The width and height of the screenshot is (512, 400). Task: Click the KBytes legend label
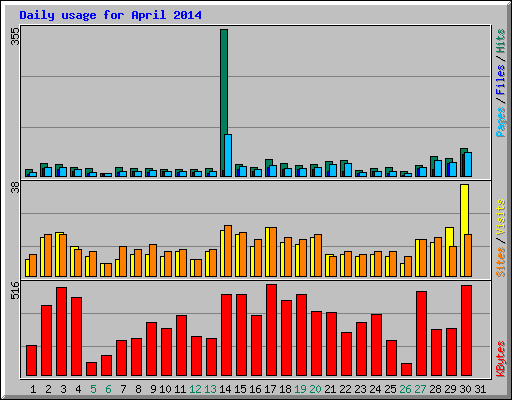click(x=501, y=359)
